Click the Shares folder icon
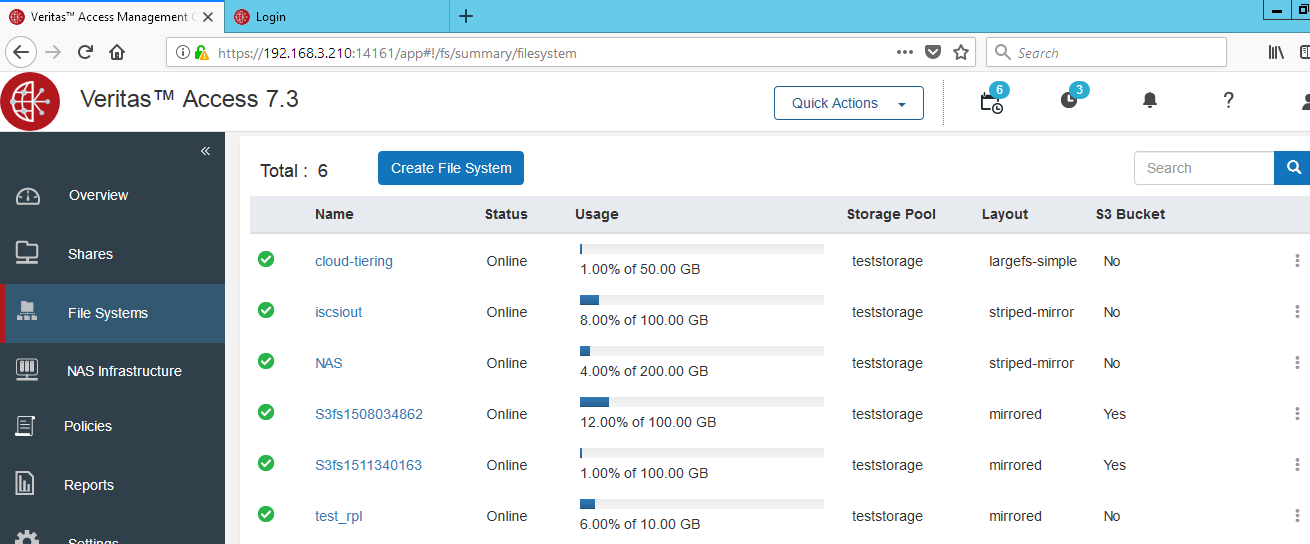The image size is (1310, 544). coord(27,253)
